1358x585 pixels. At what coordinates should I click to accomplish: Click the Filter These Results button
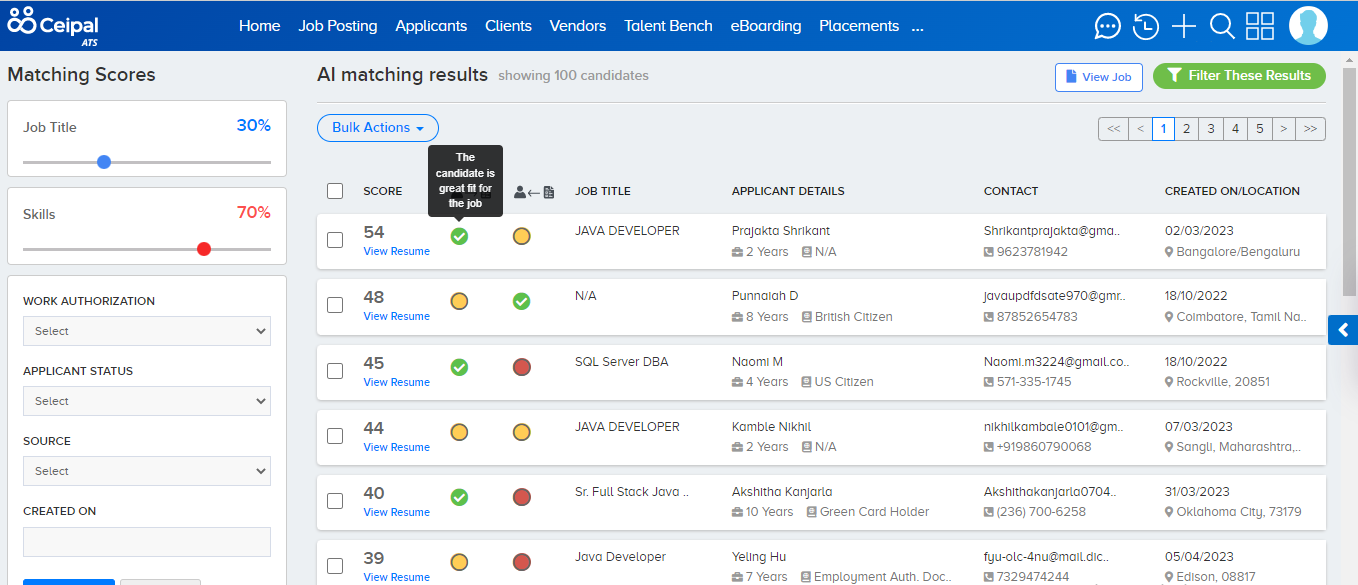point(1239,75)
